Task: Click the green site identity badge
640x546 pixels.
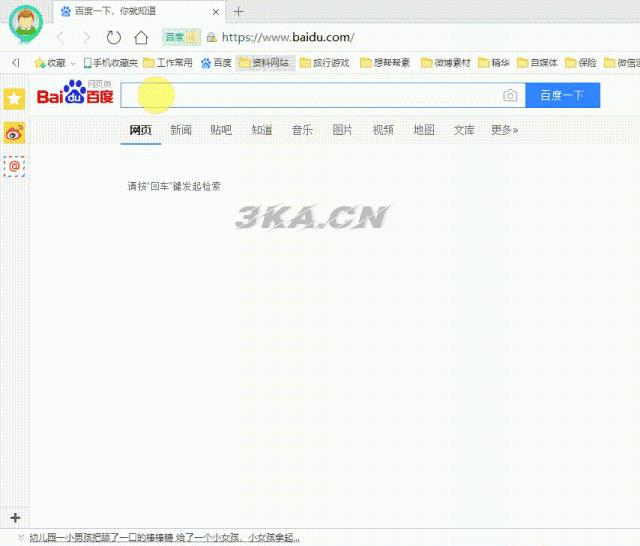Action: tap(181, 38)
